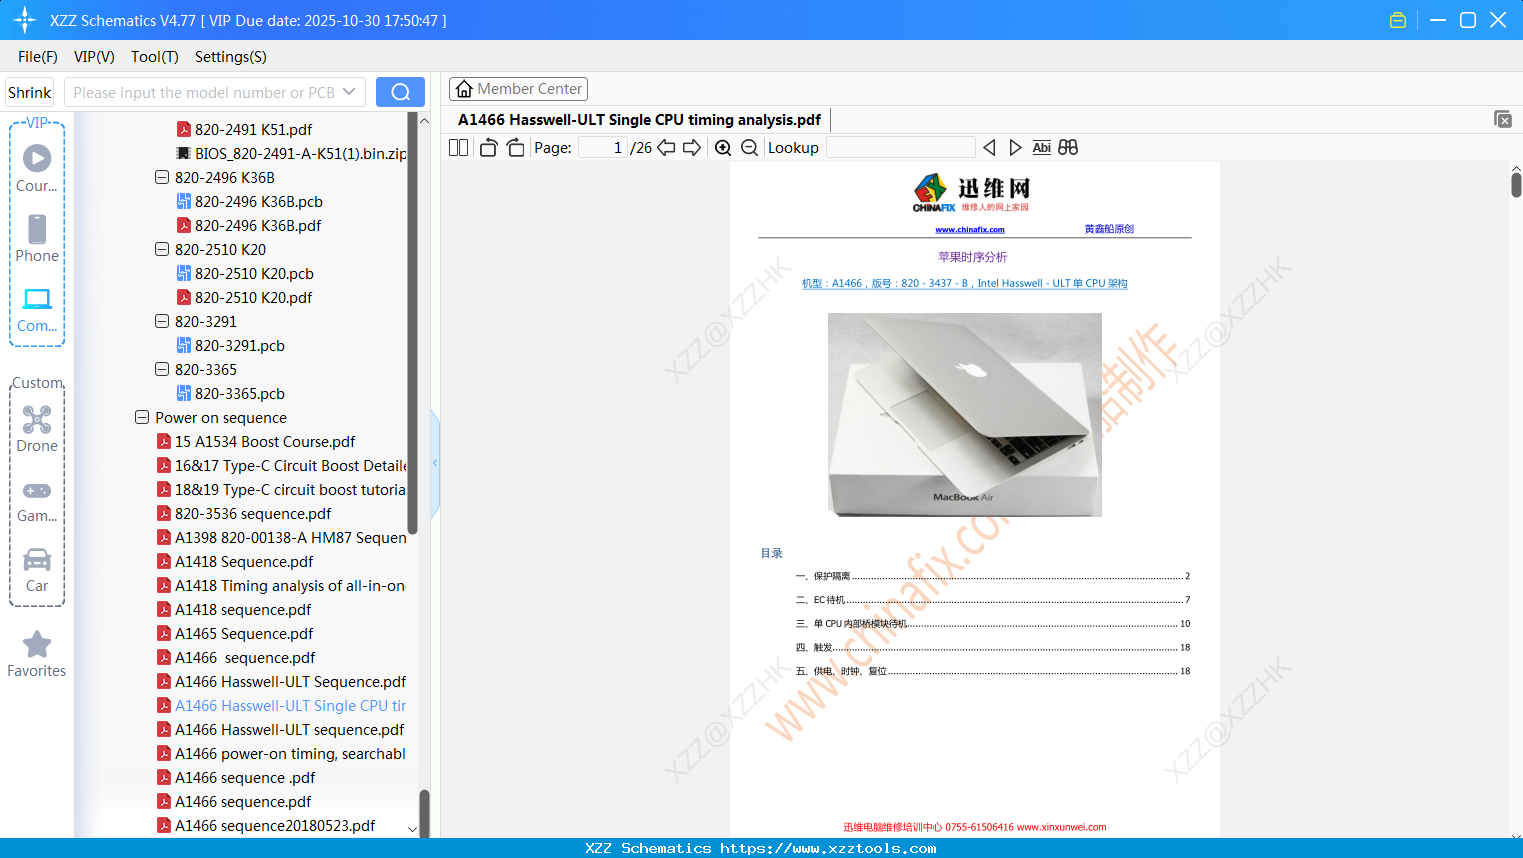Open the Courses sidebar category
The height and width of the screenshot is (858, 1523).
(37, 168)
